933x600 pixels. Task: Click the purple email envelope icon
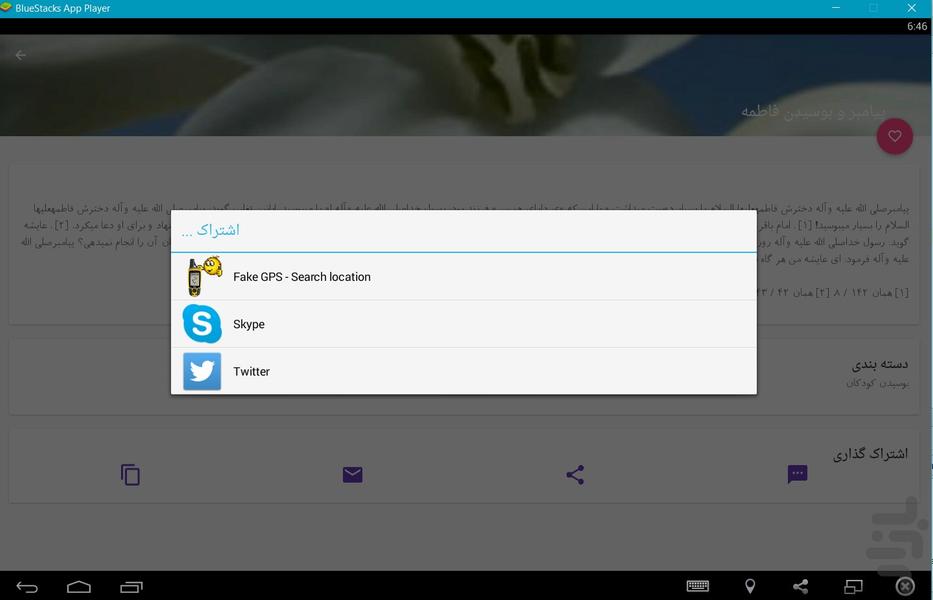pos(352,475)
